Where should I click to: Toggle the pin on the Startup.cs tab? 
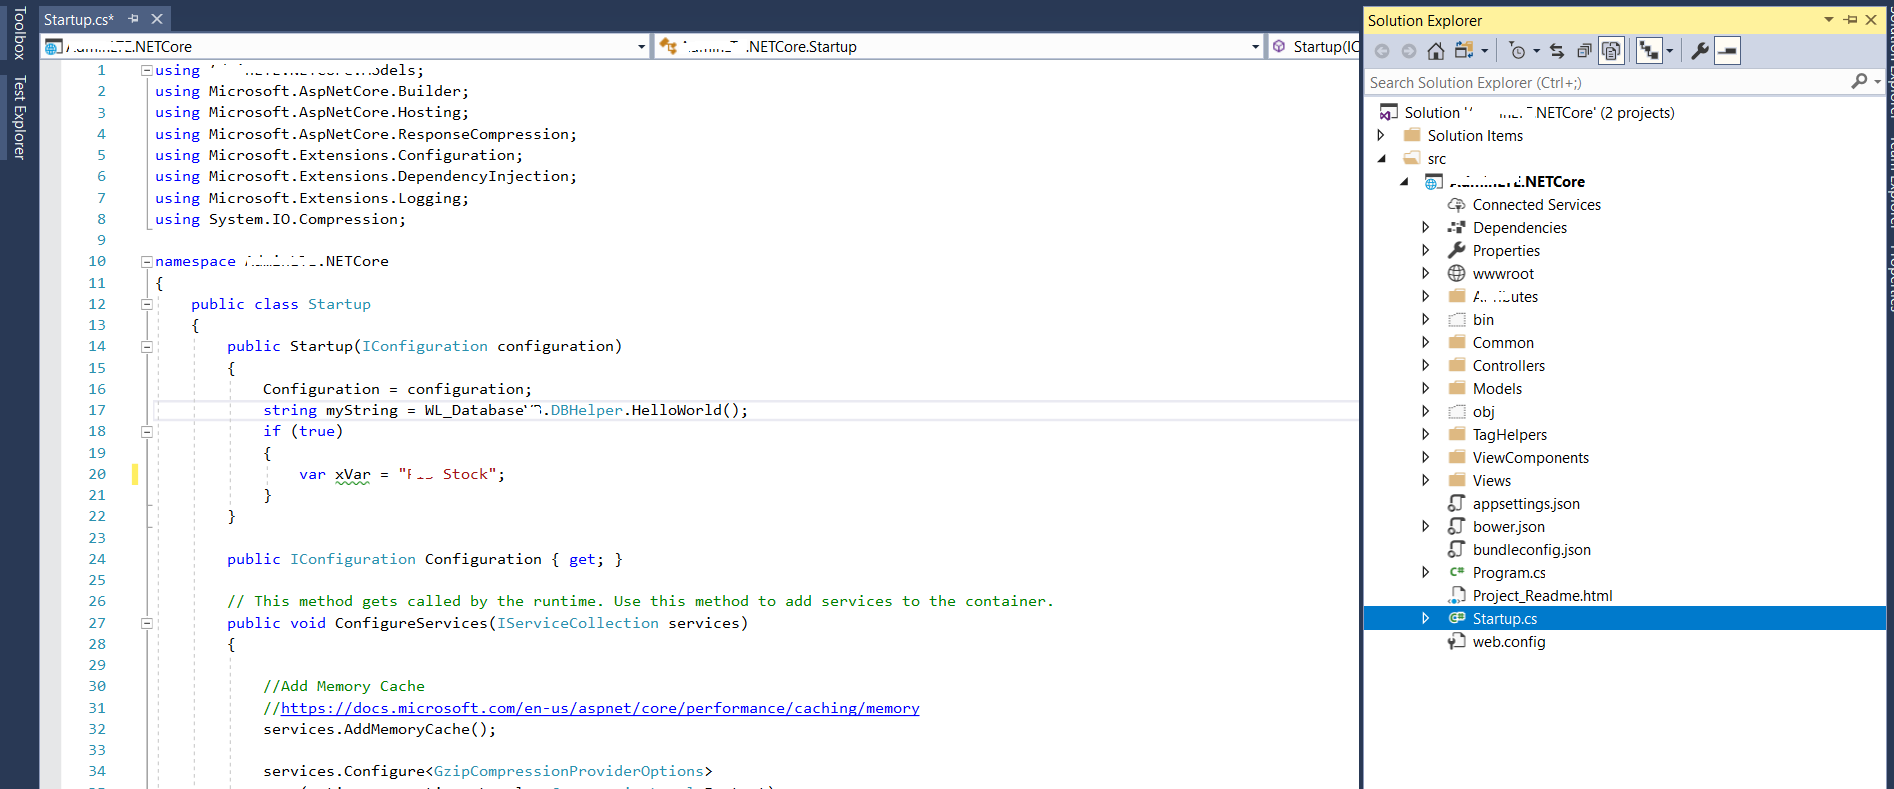pyautogui.click(x=133, y=19)
